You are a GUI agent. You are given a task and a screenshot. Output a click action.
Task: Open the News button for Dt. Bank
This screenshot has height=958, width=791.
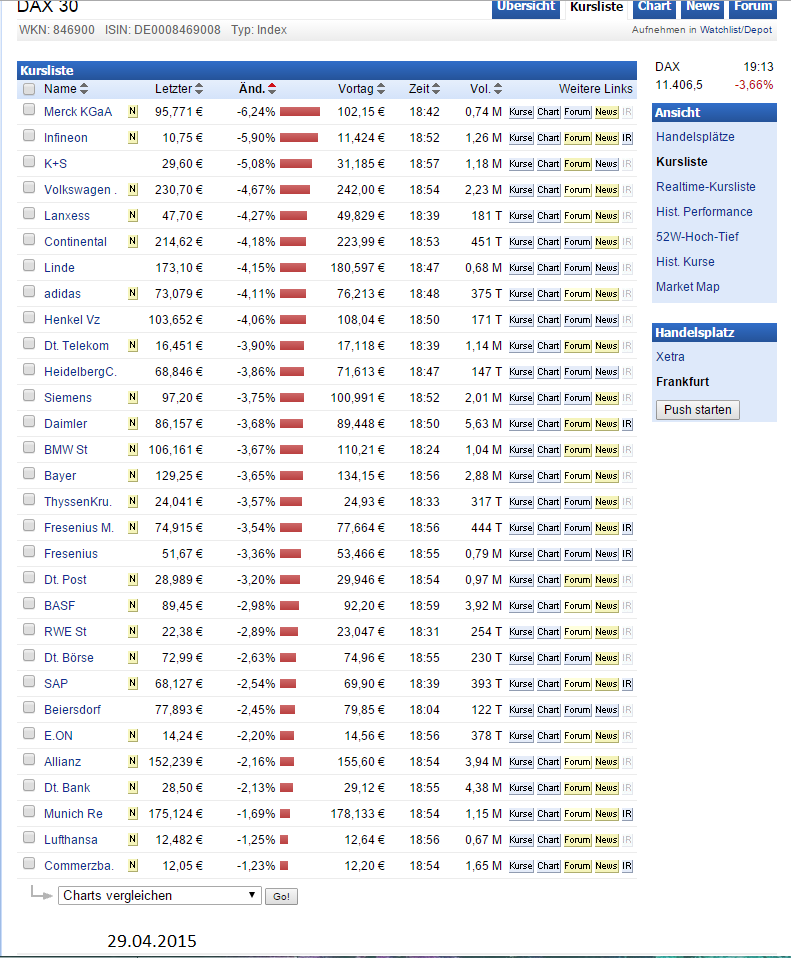[607, 788]
